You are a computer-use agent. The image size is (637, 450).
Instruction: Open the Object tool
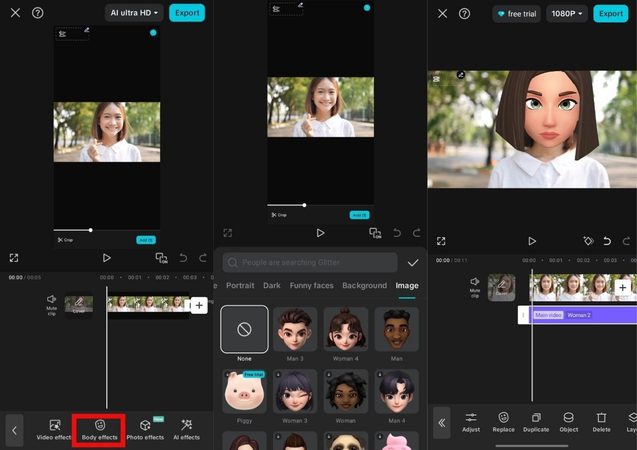tap(568, 421)
